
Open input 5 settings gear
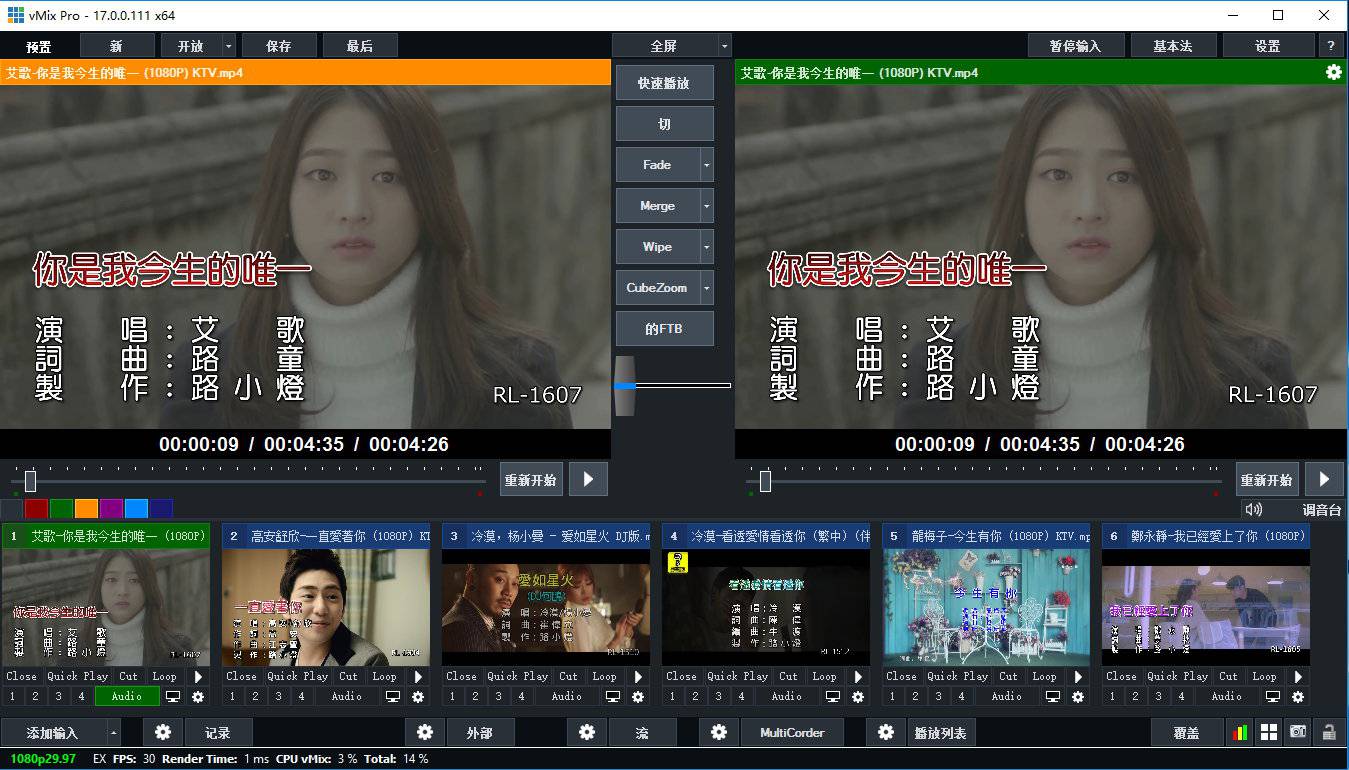pyautogui.click(x=1077, y=696)
